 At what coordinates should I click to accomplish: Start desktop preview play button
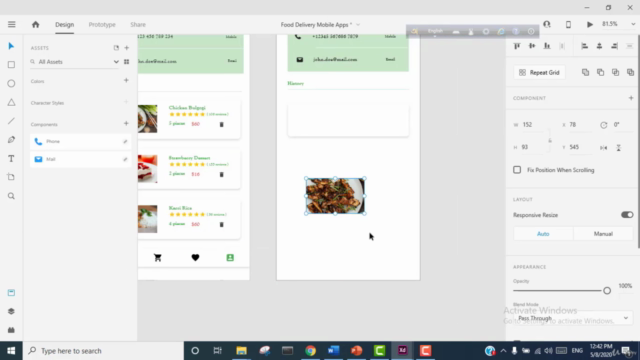pyautogui.click(x=590, y=24)
